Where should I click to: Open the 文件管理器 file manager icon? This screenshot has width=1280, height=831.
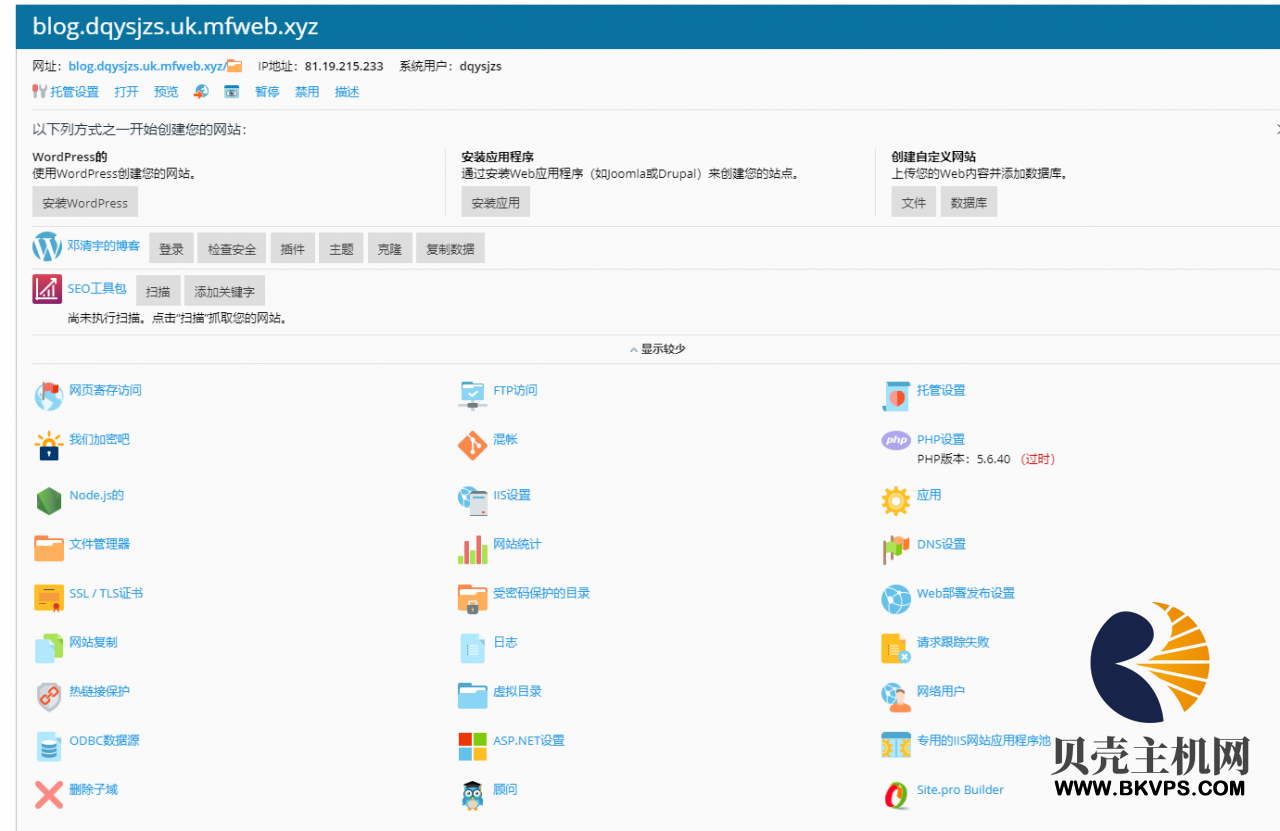pos(49,547)
